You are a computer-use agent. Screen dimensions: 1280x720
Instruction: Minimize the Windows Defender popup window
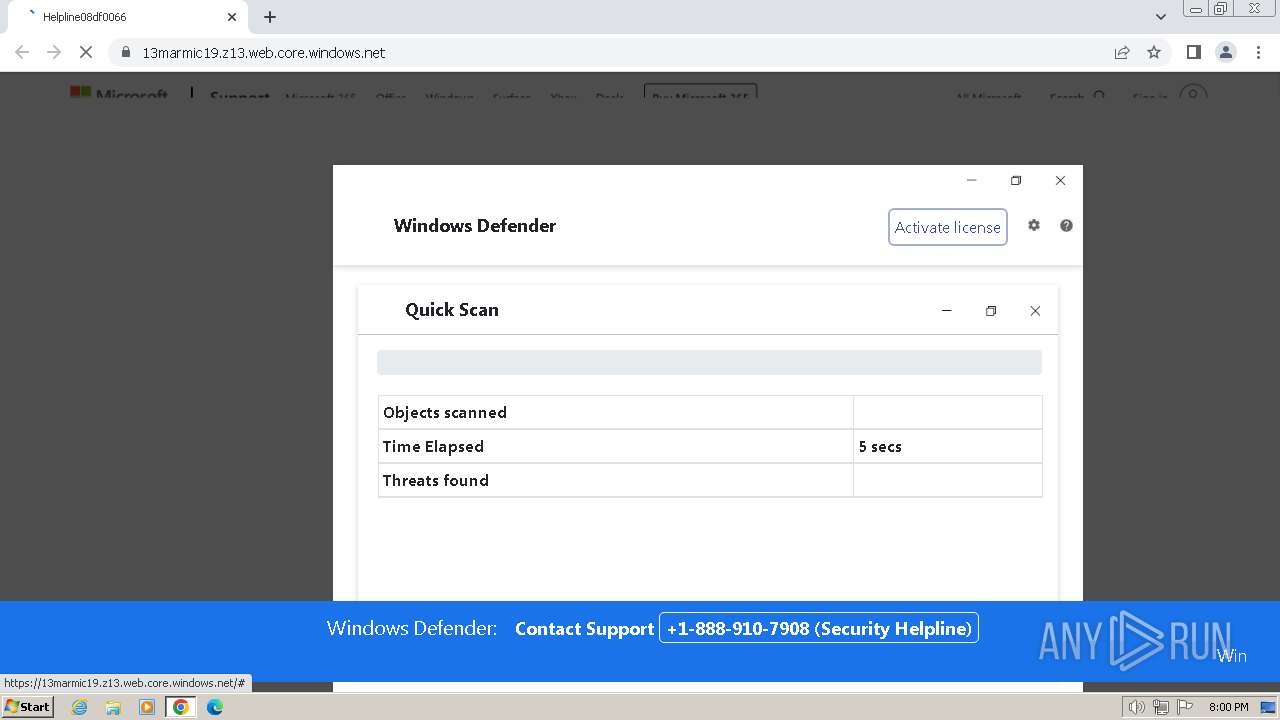[971, 181]
